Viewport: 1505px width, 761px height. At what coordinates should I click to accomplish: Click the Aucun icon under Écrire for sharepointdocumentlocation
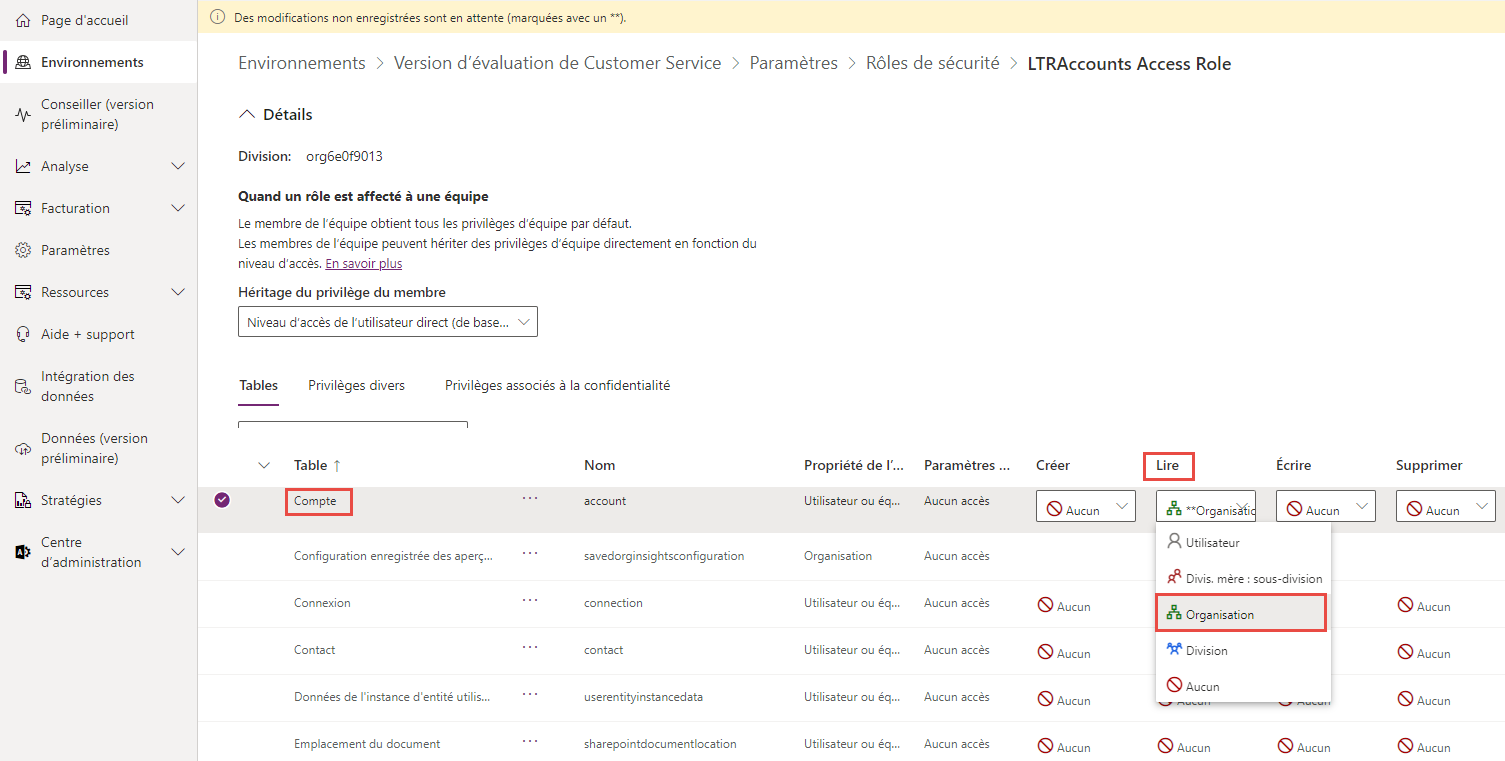(1285, 746)
